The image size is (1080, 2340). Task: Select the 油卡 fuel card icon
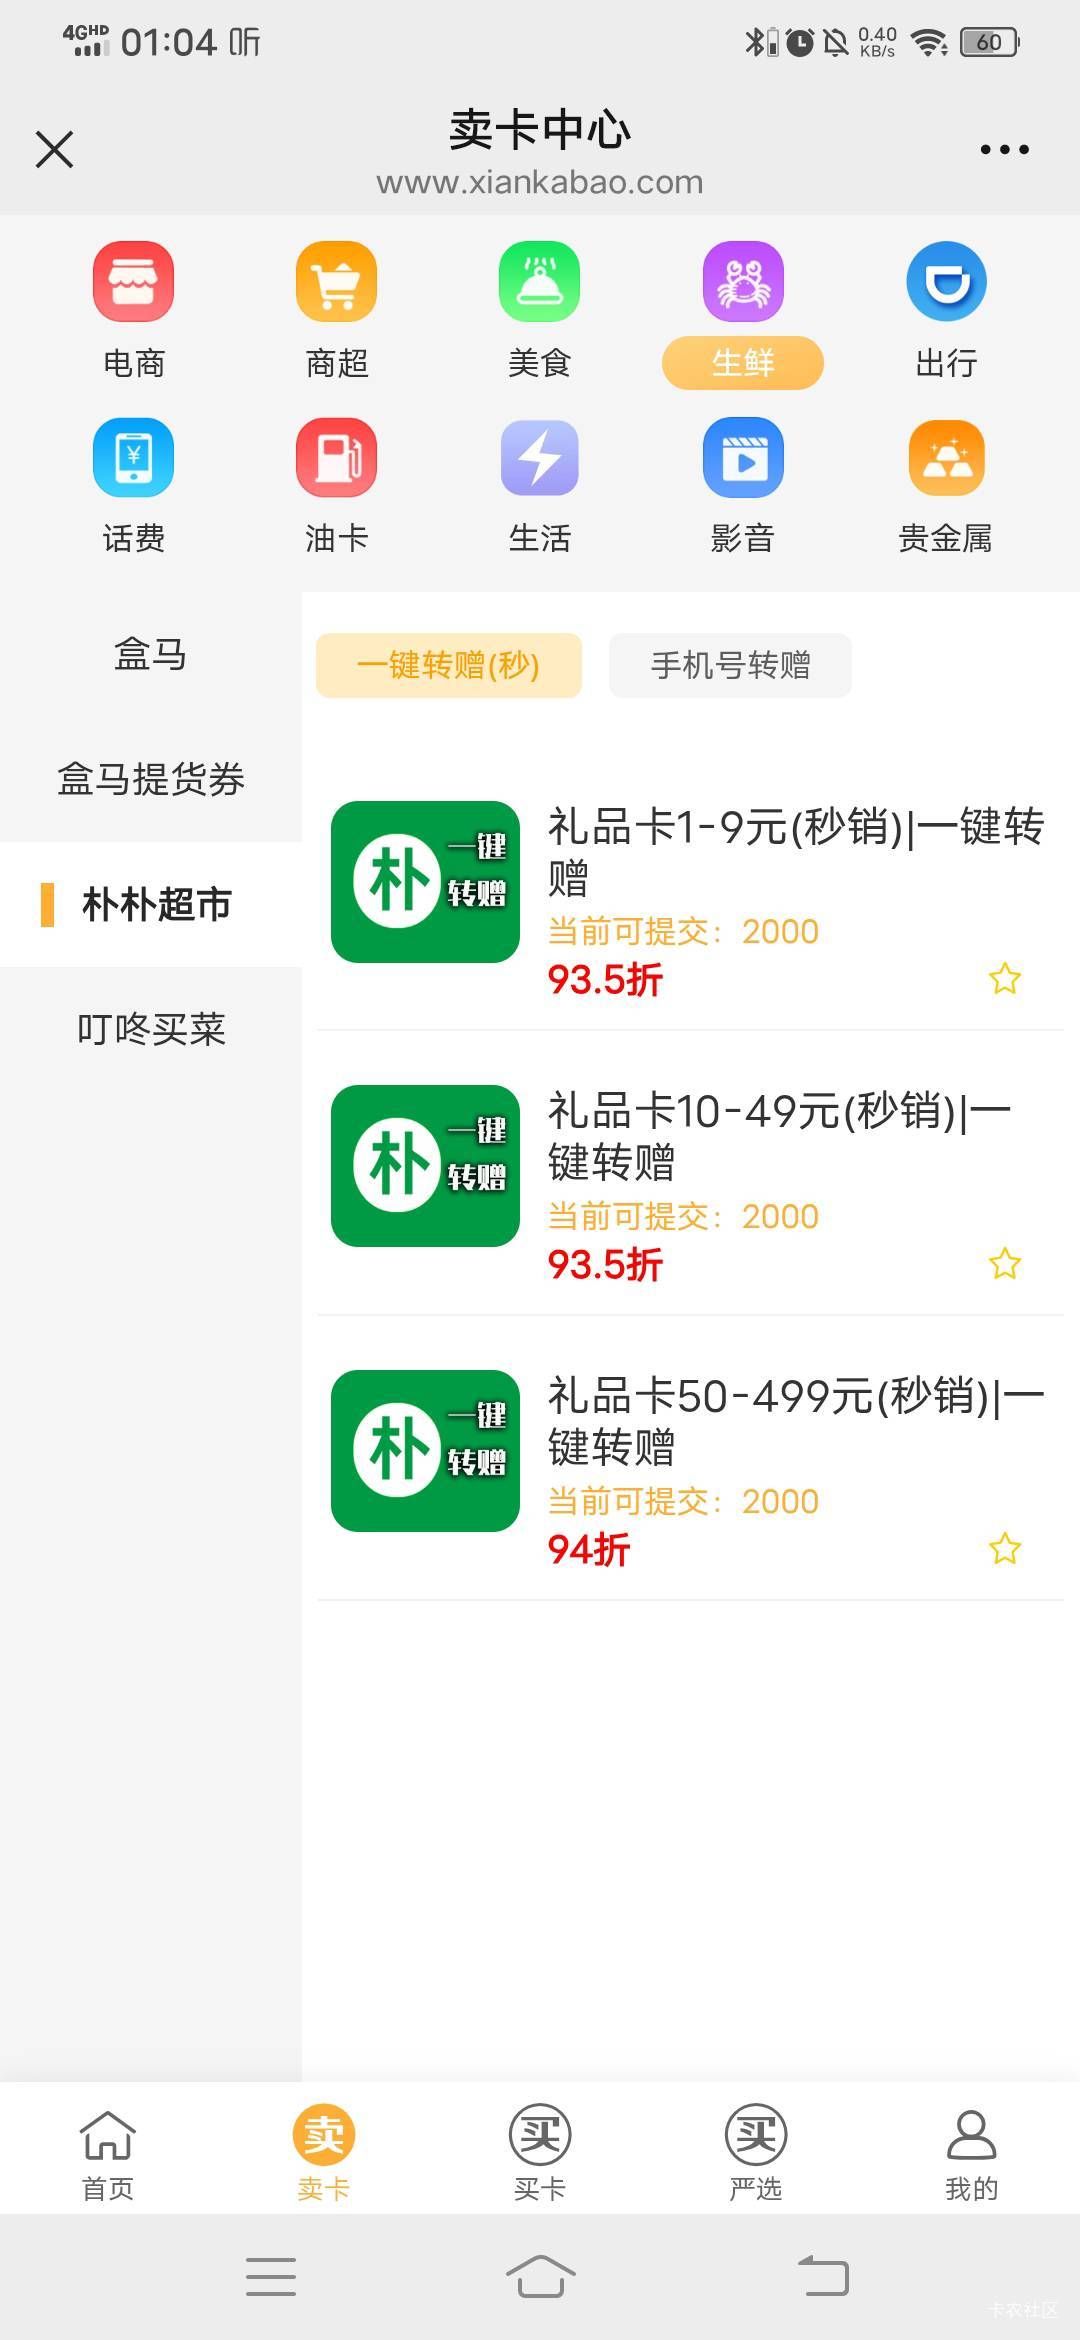point(336,457)
